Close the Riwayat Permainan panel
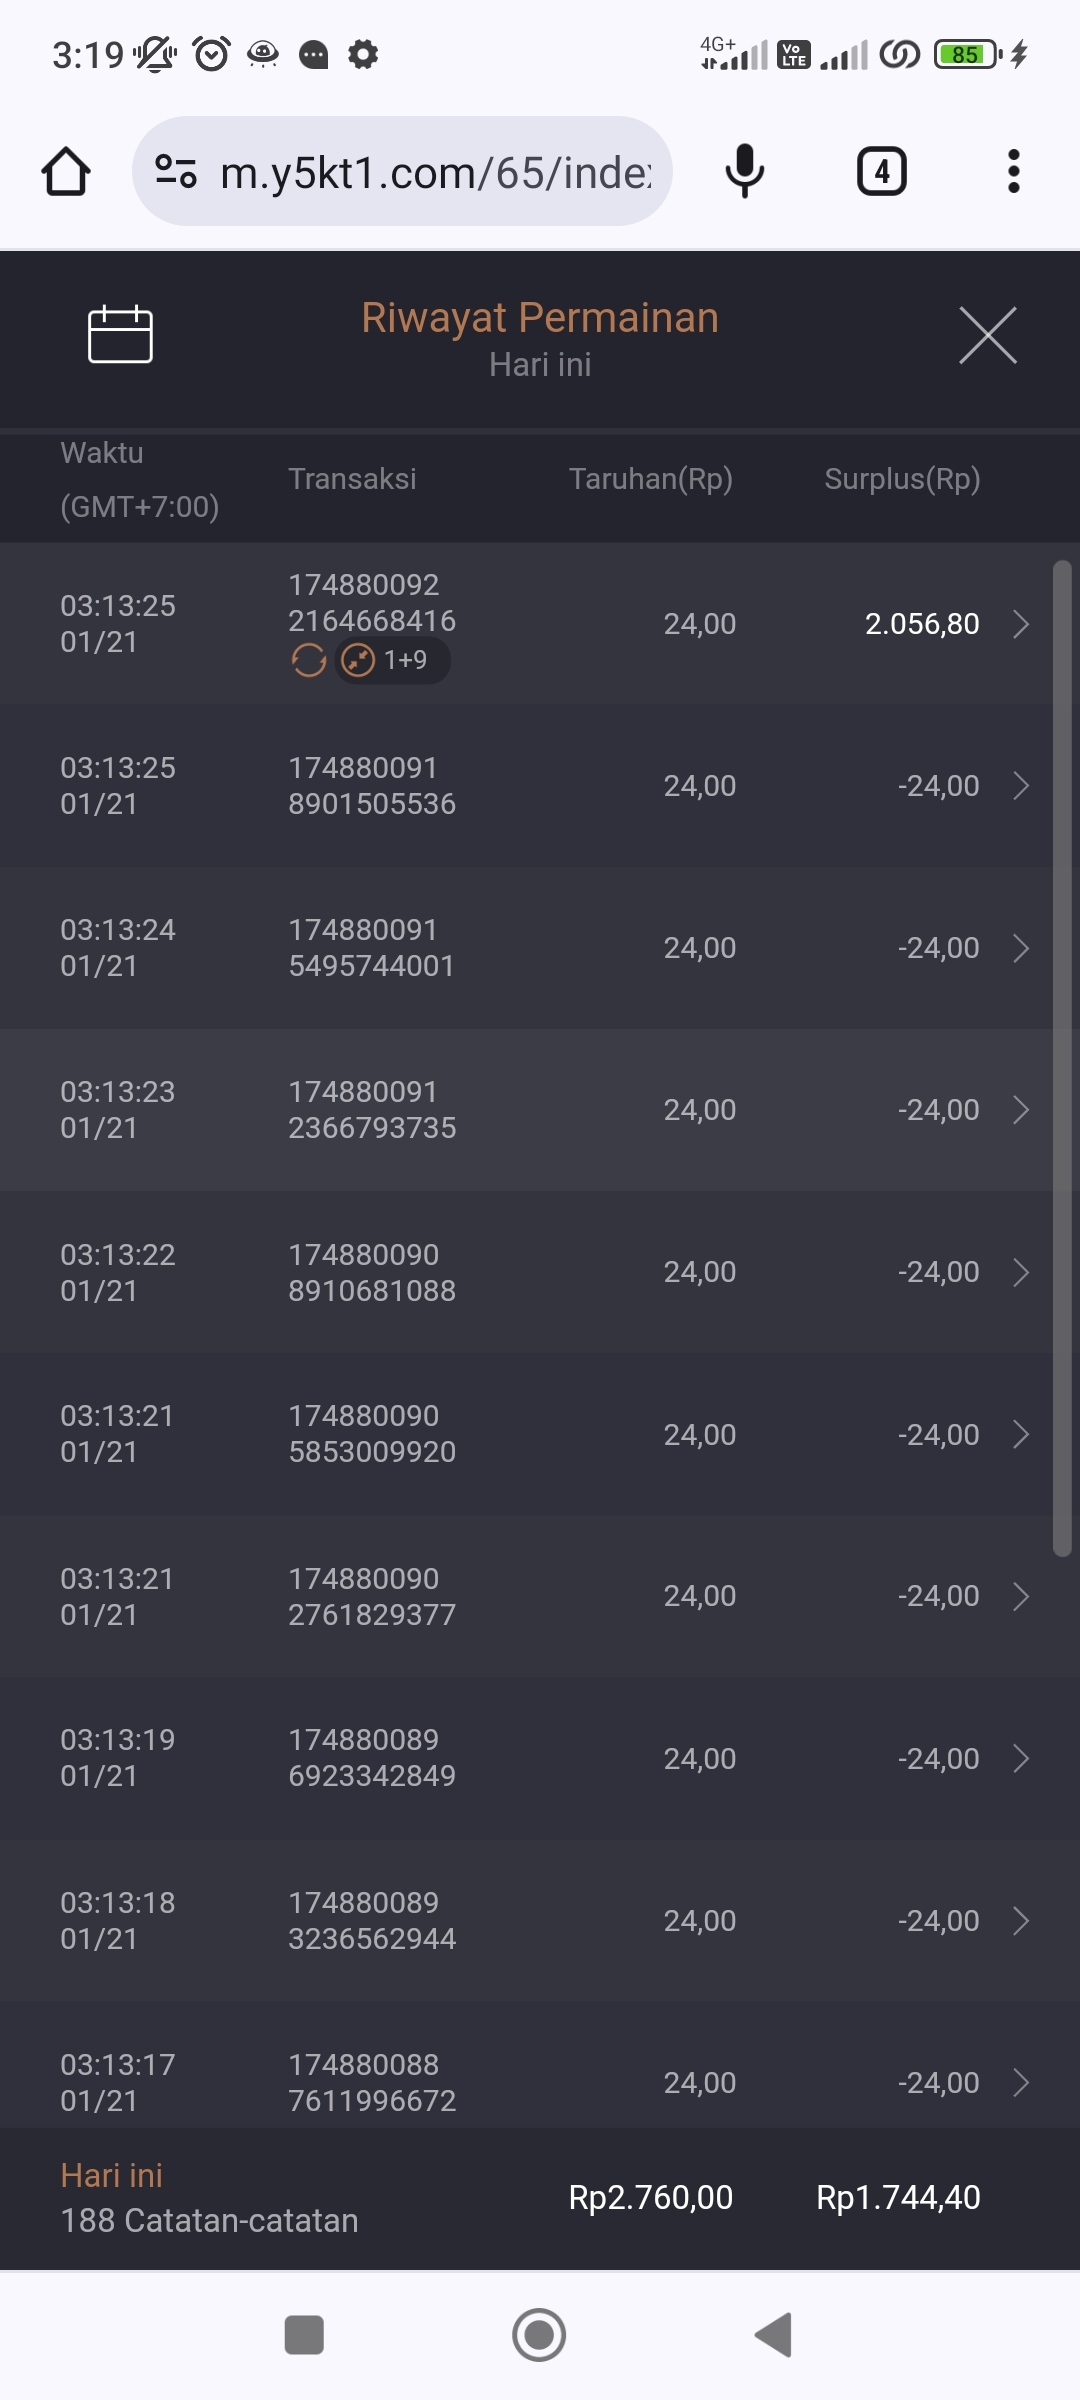 [987, 335]
